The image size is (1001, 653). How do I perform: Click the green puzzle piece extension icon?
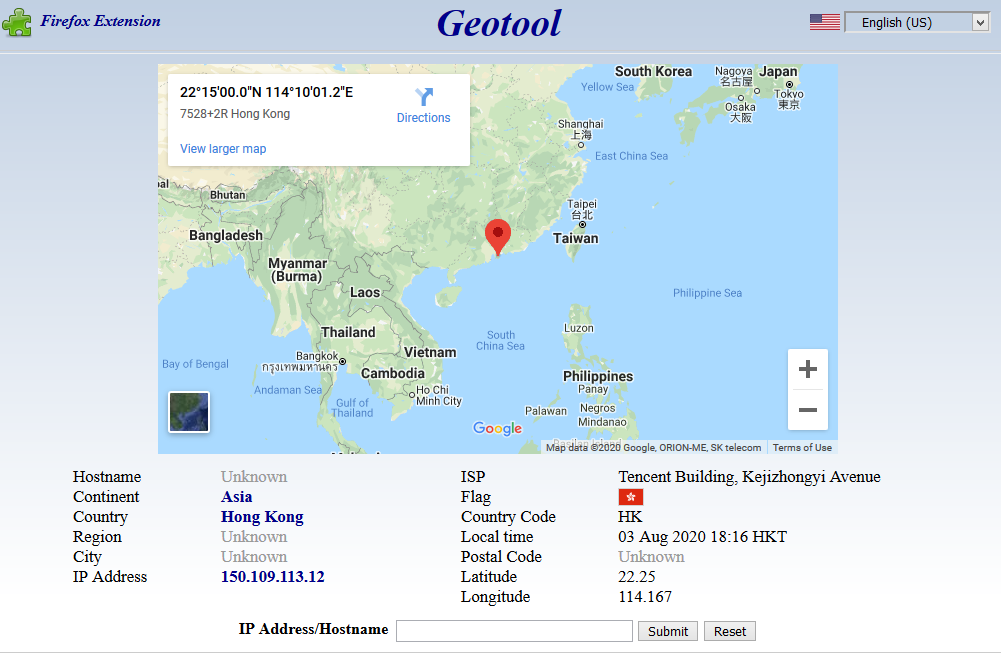click(17, 22)
